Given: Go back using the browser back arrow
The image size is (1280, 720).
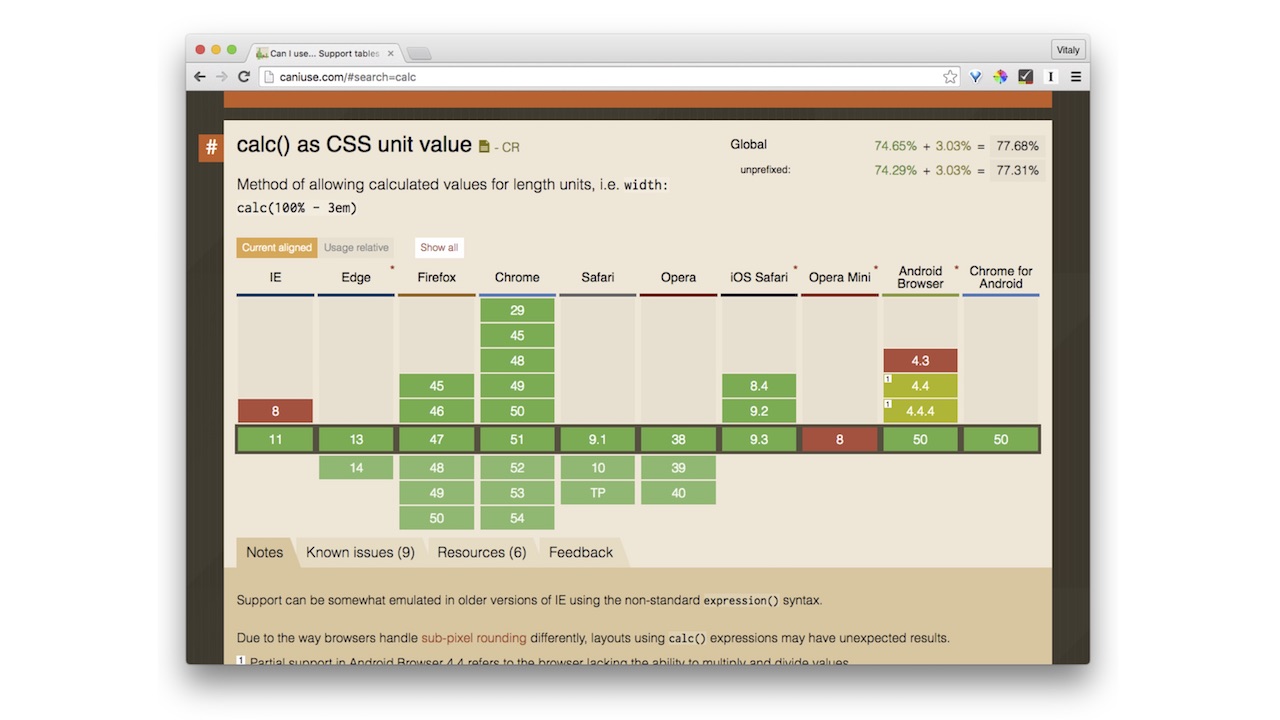Looking at the screenshot, I should click(200, 77).
